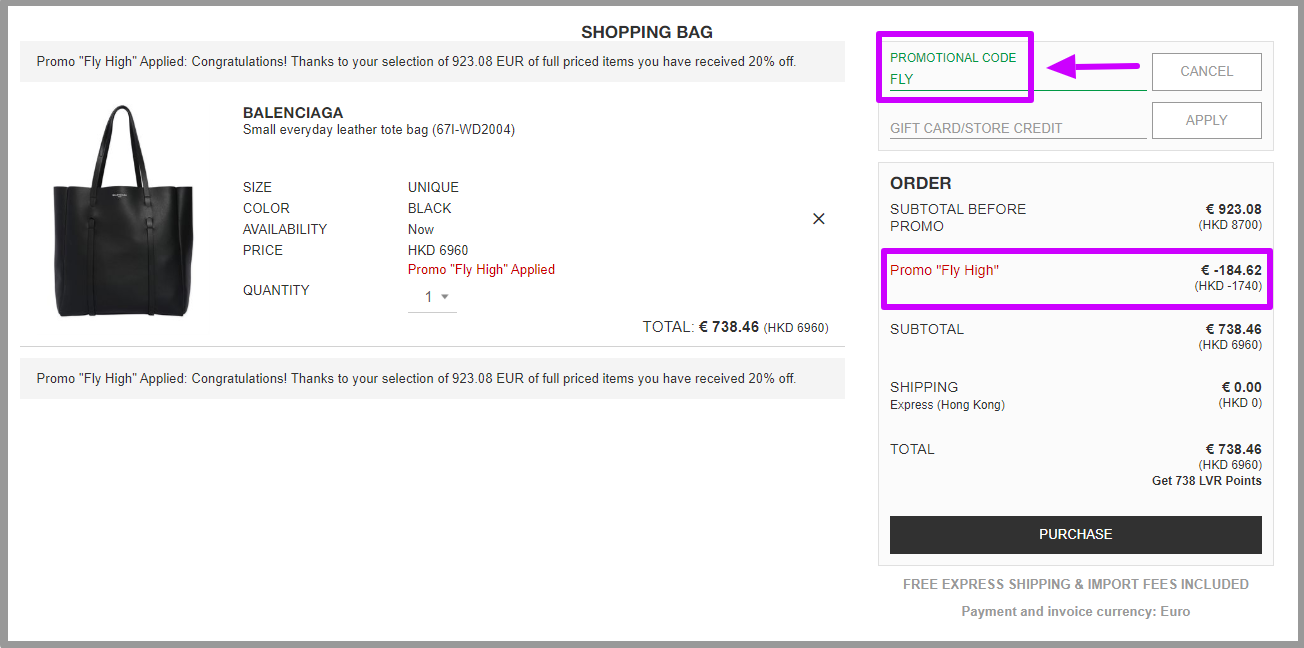Click the € -184.62 promo discount amount
The width and height of the screenshot is (1304, 648).
pos(1231,270)
